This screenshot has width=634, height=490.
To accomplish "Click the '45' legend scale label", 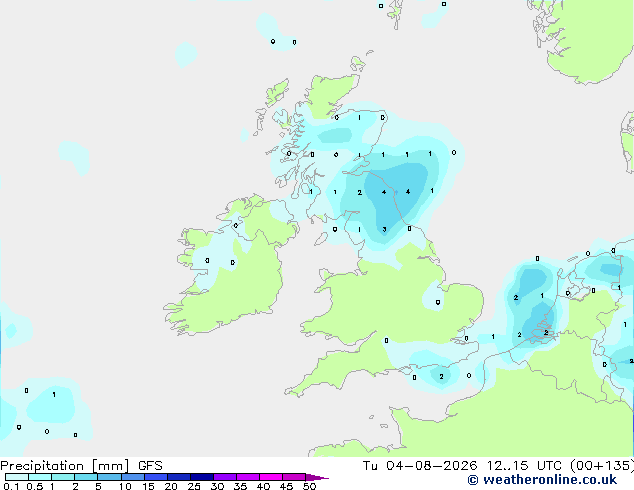I will (286, 486).
